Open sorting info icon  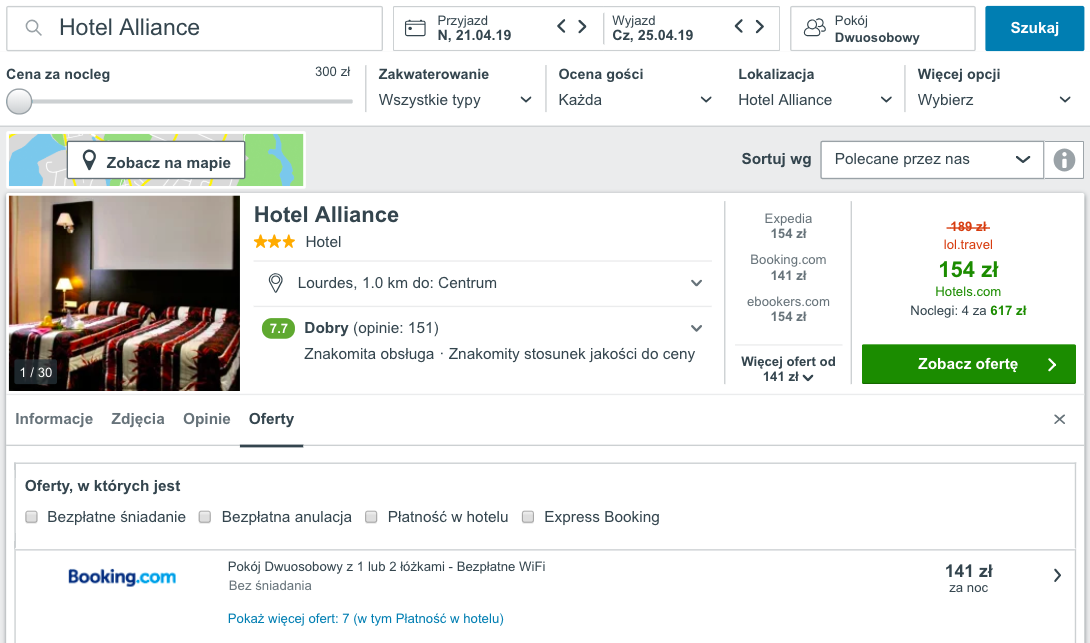pyautogui.click(x=1064, y=159)
